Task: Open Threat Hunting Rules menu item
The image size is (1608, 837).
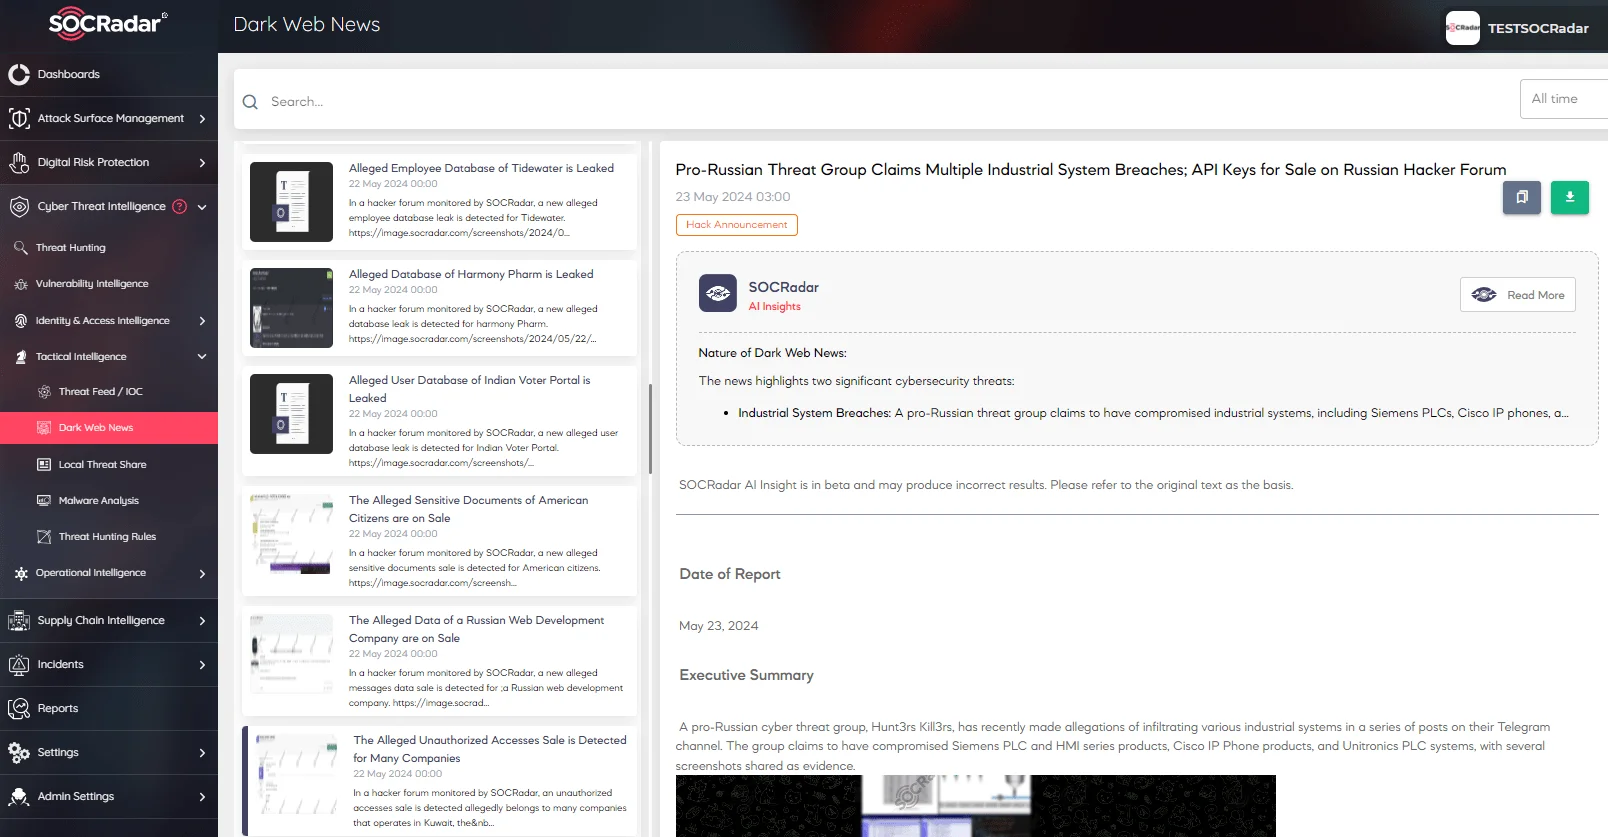Action: (109, 537)
